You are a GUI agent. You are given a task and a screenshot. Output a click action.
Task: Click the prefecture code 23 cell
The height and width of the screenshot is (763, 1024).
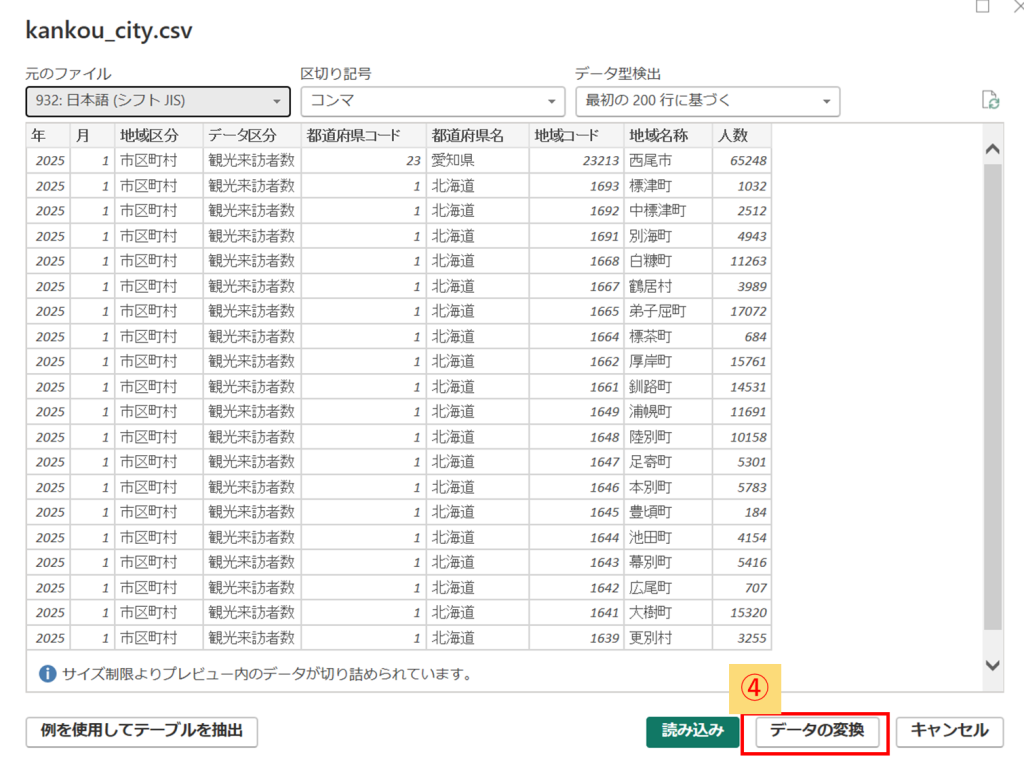click(x=364, y=161)
